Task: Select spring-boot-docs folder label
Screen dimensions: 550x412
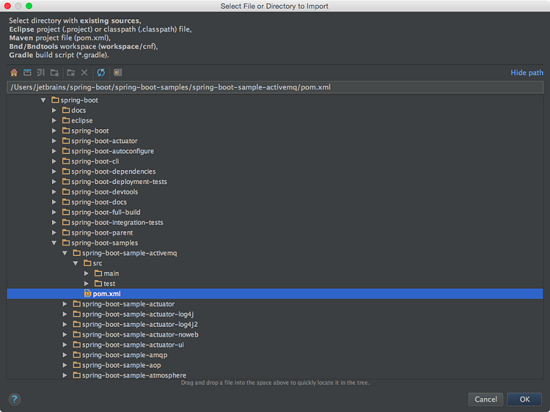Action: tap(99, 202)
